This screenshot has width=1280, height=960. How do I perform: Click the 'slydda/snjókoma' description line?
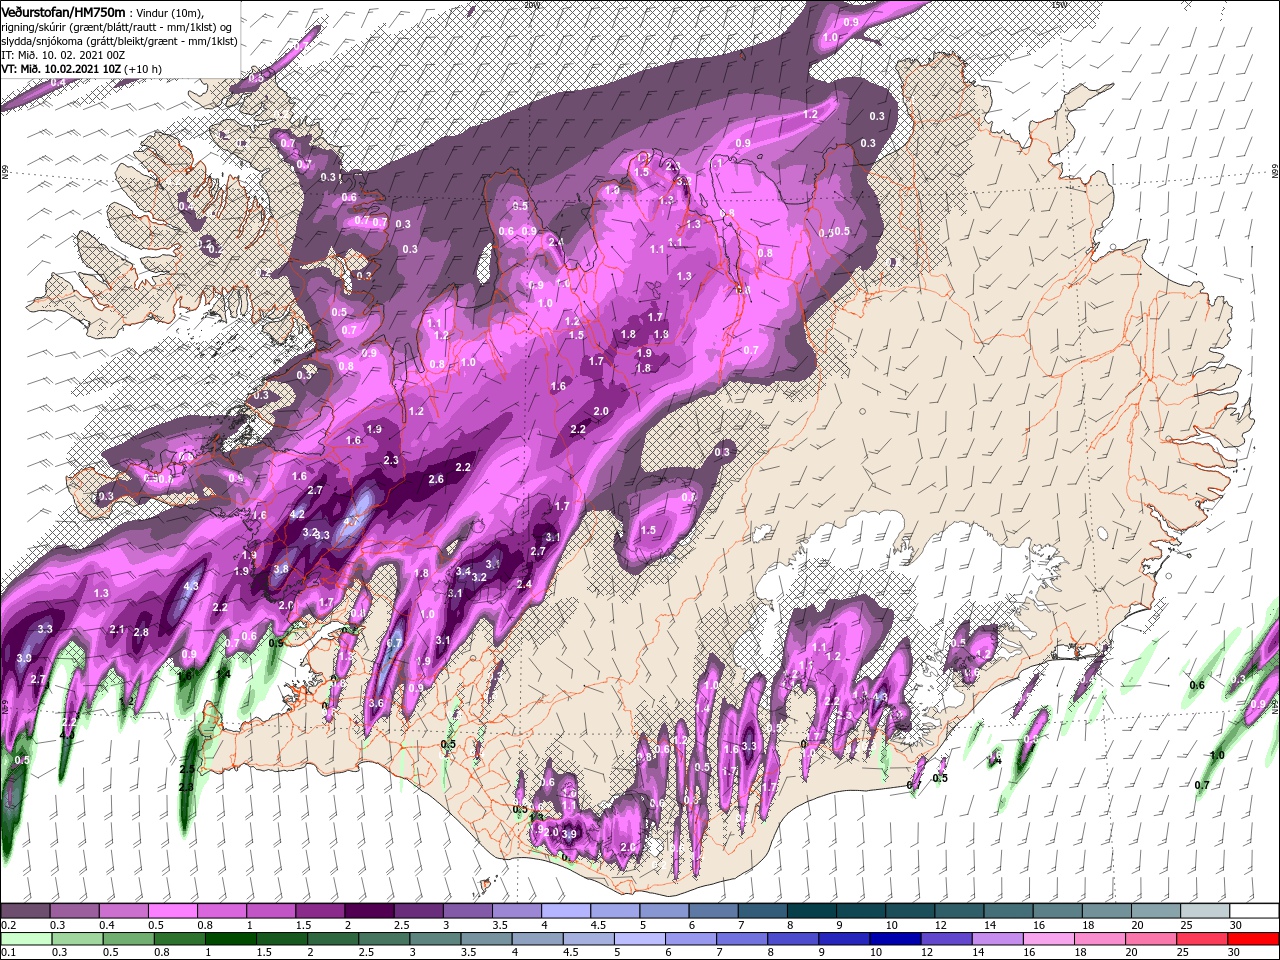[119, 41]
